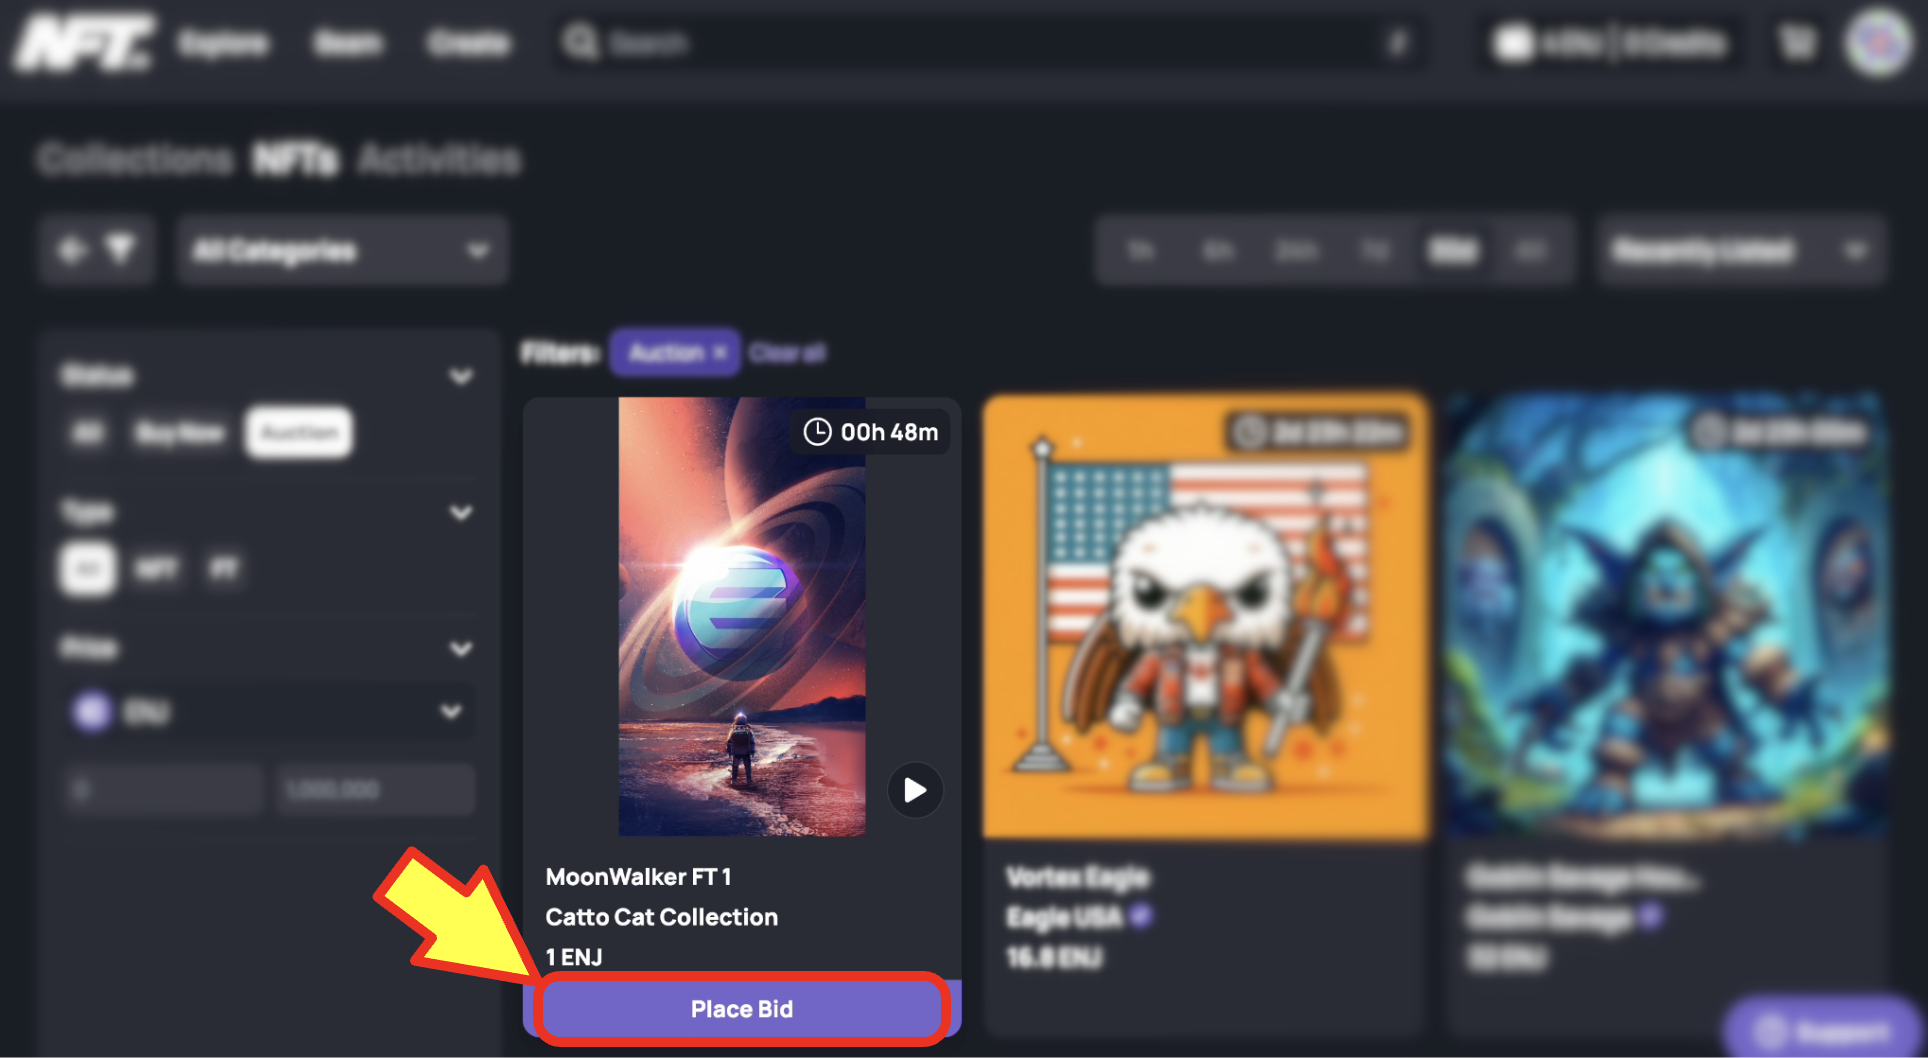The height and width of the screenshot is (1058, 1928).
Task: Switch the Type filter to NFT
Action: click(x=156, y=568)
